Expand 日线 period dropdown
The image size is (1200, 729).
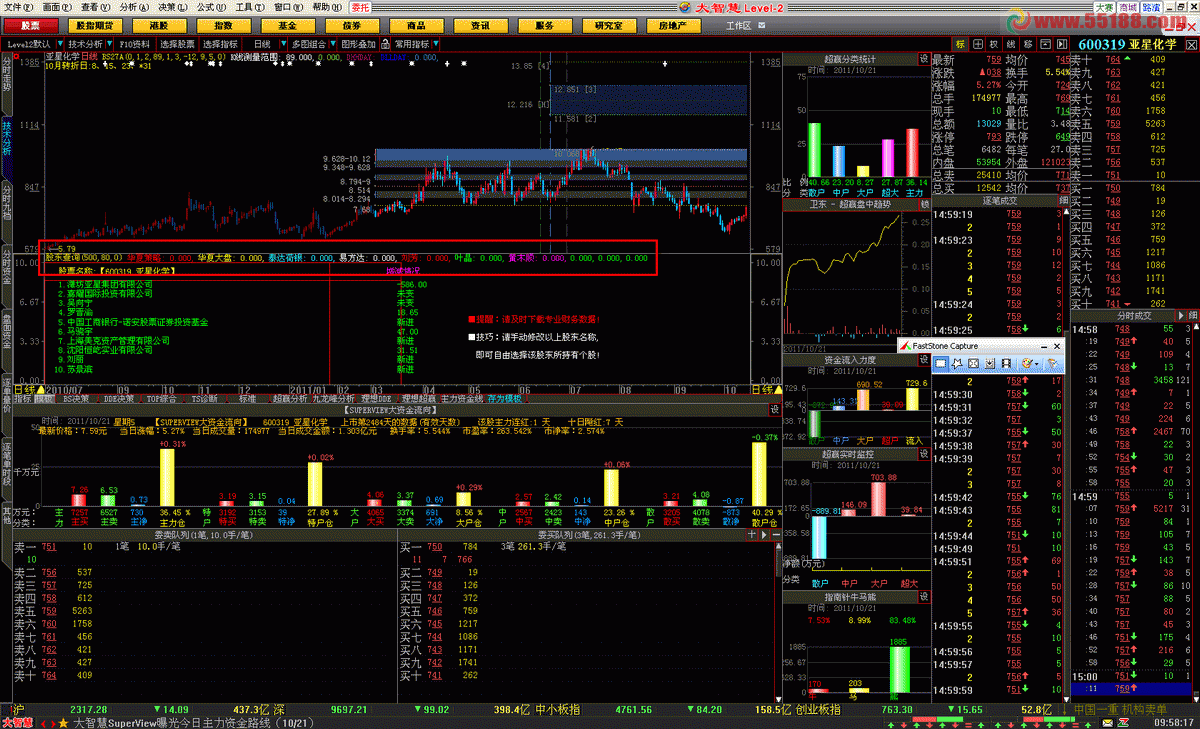click(x=283, y=44)
